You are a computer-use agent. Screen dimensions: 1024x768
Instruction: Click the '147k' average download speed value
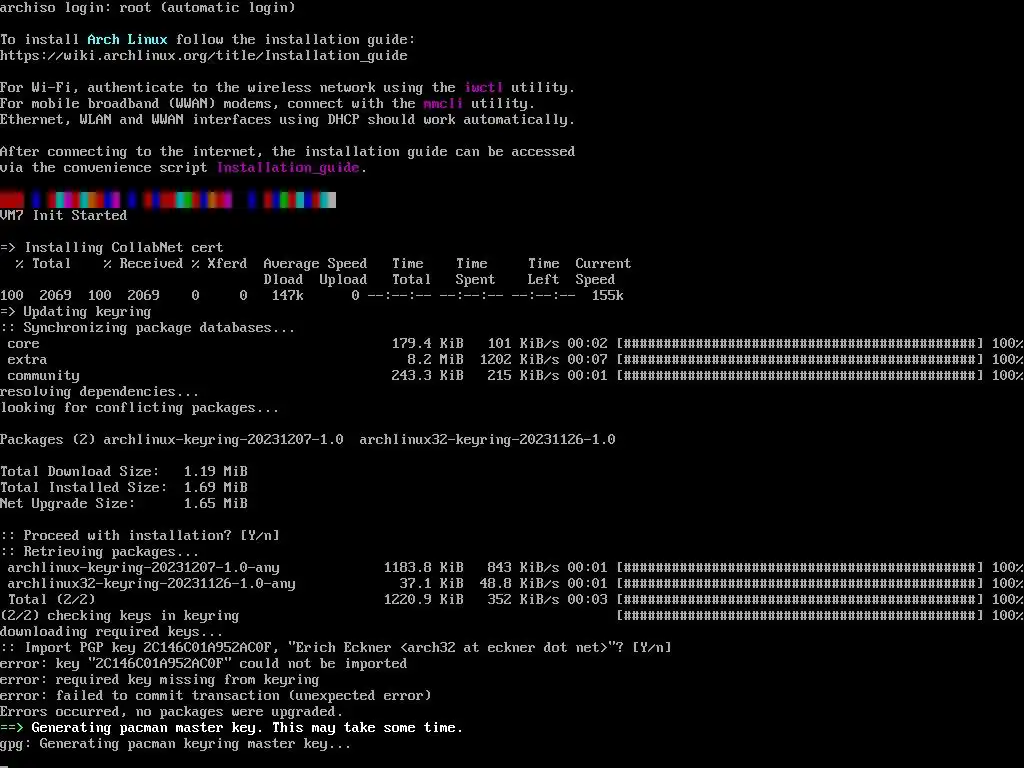coord(287,295)
